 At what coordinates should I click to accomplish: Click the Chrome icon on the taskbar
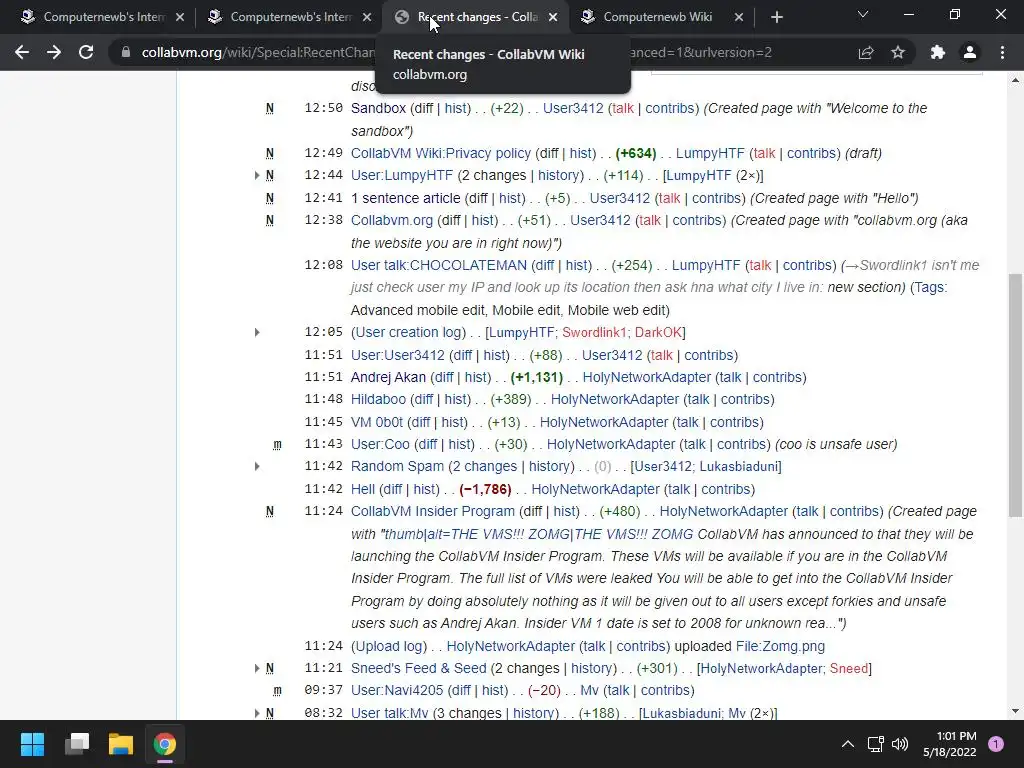click(x=165, y=744)
